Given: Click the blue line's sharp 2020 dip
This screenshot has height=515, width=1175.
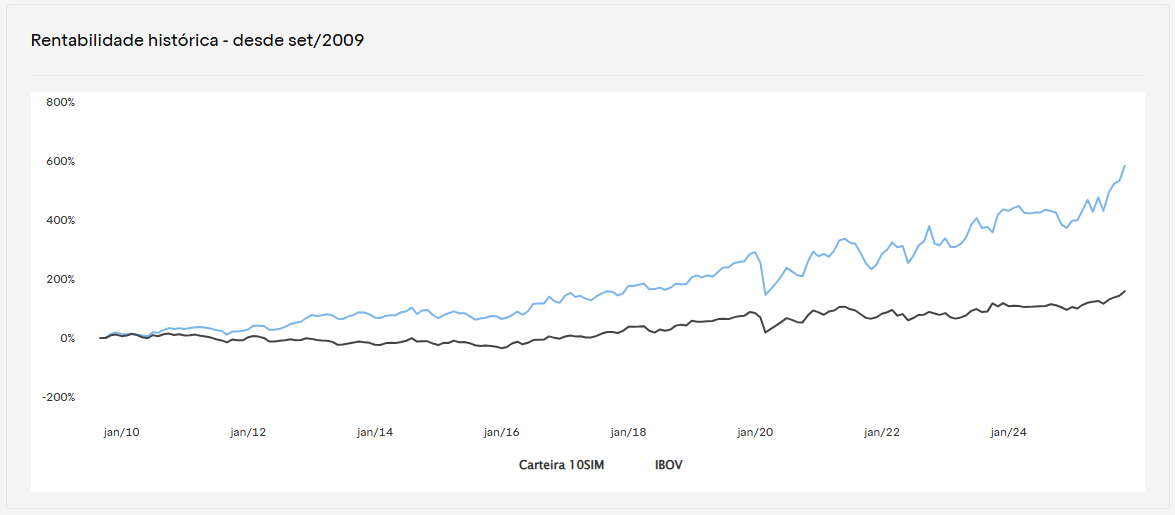Looking at the screenshot, I should 765,294.
